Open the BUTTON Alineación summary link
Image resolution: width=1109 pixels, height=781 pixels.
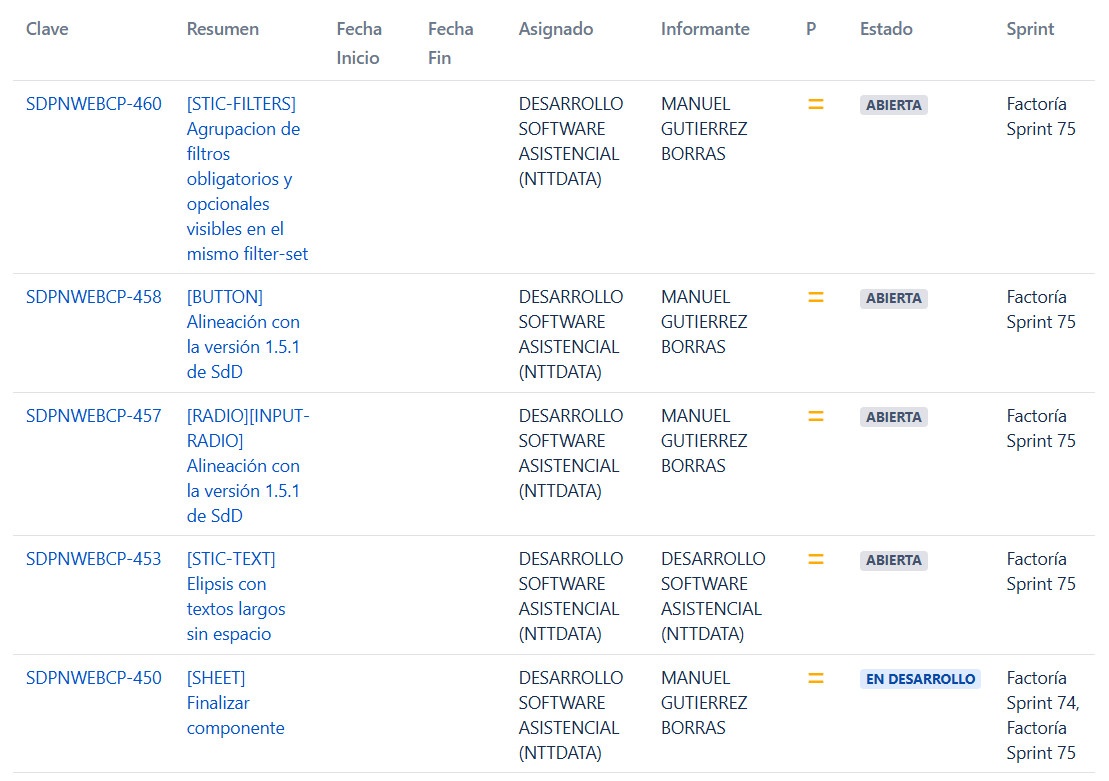(243, 335)
